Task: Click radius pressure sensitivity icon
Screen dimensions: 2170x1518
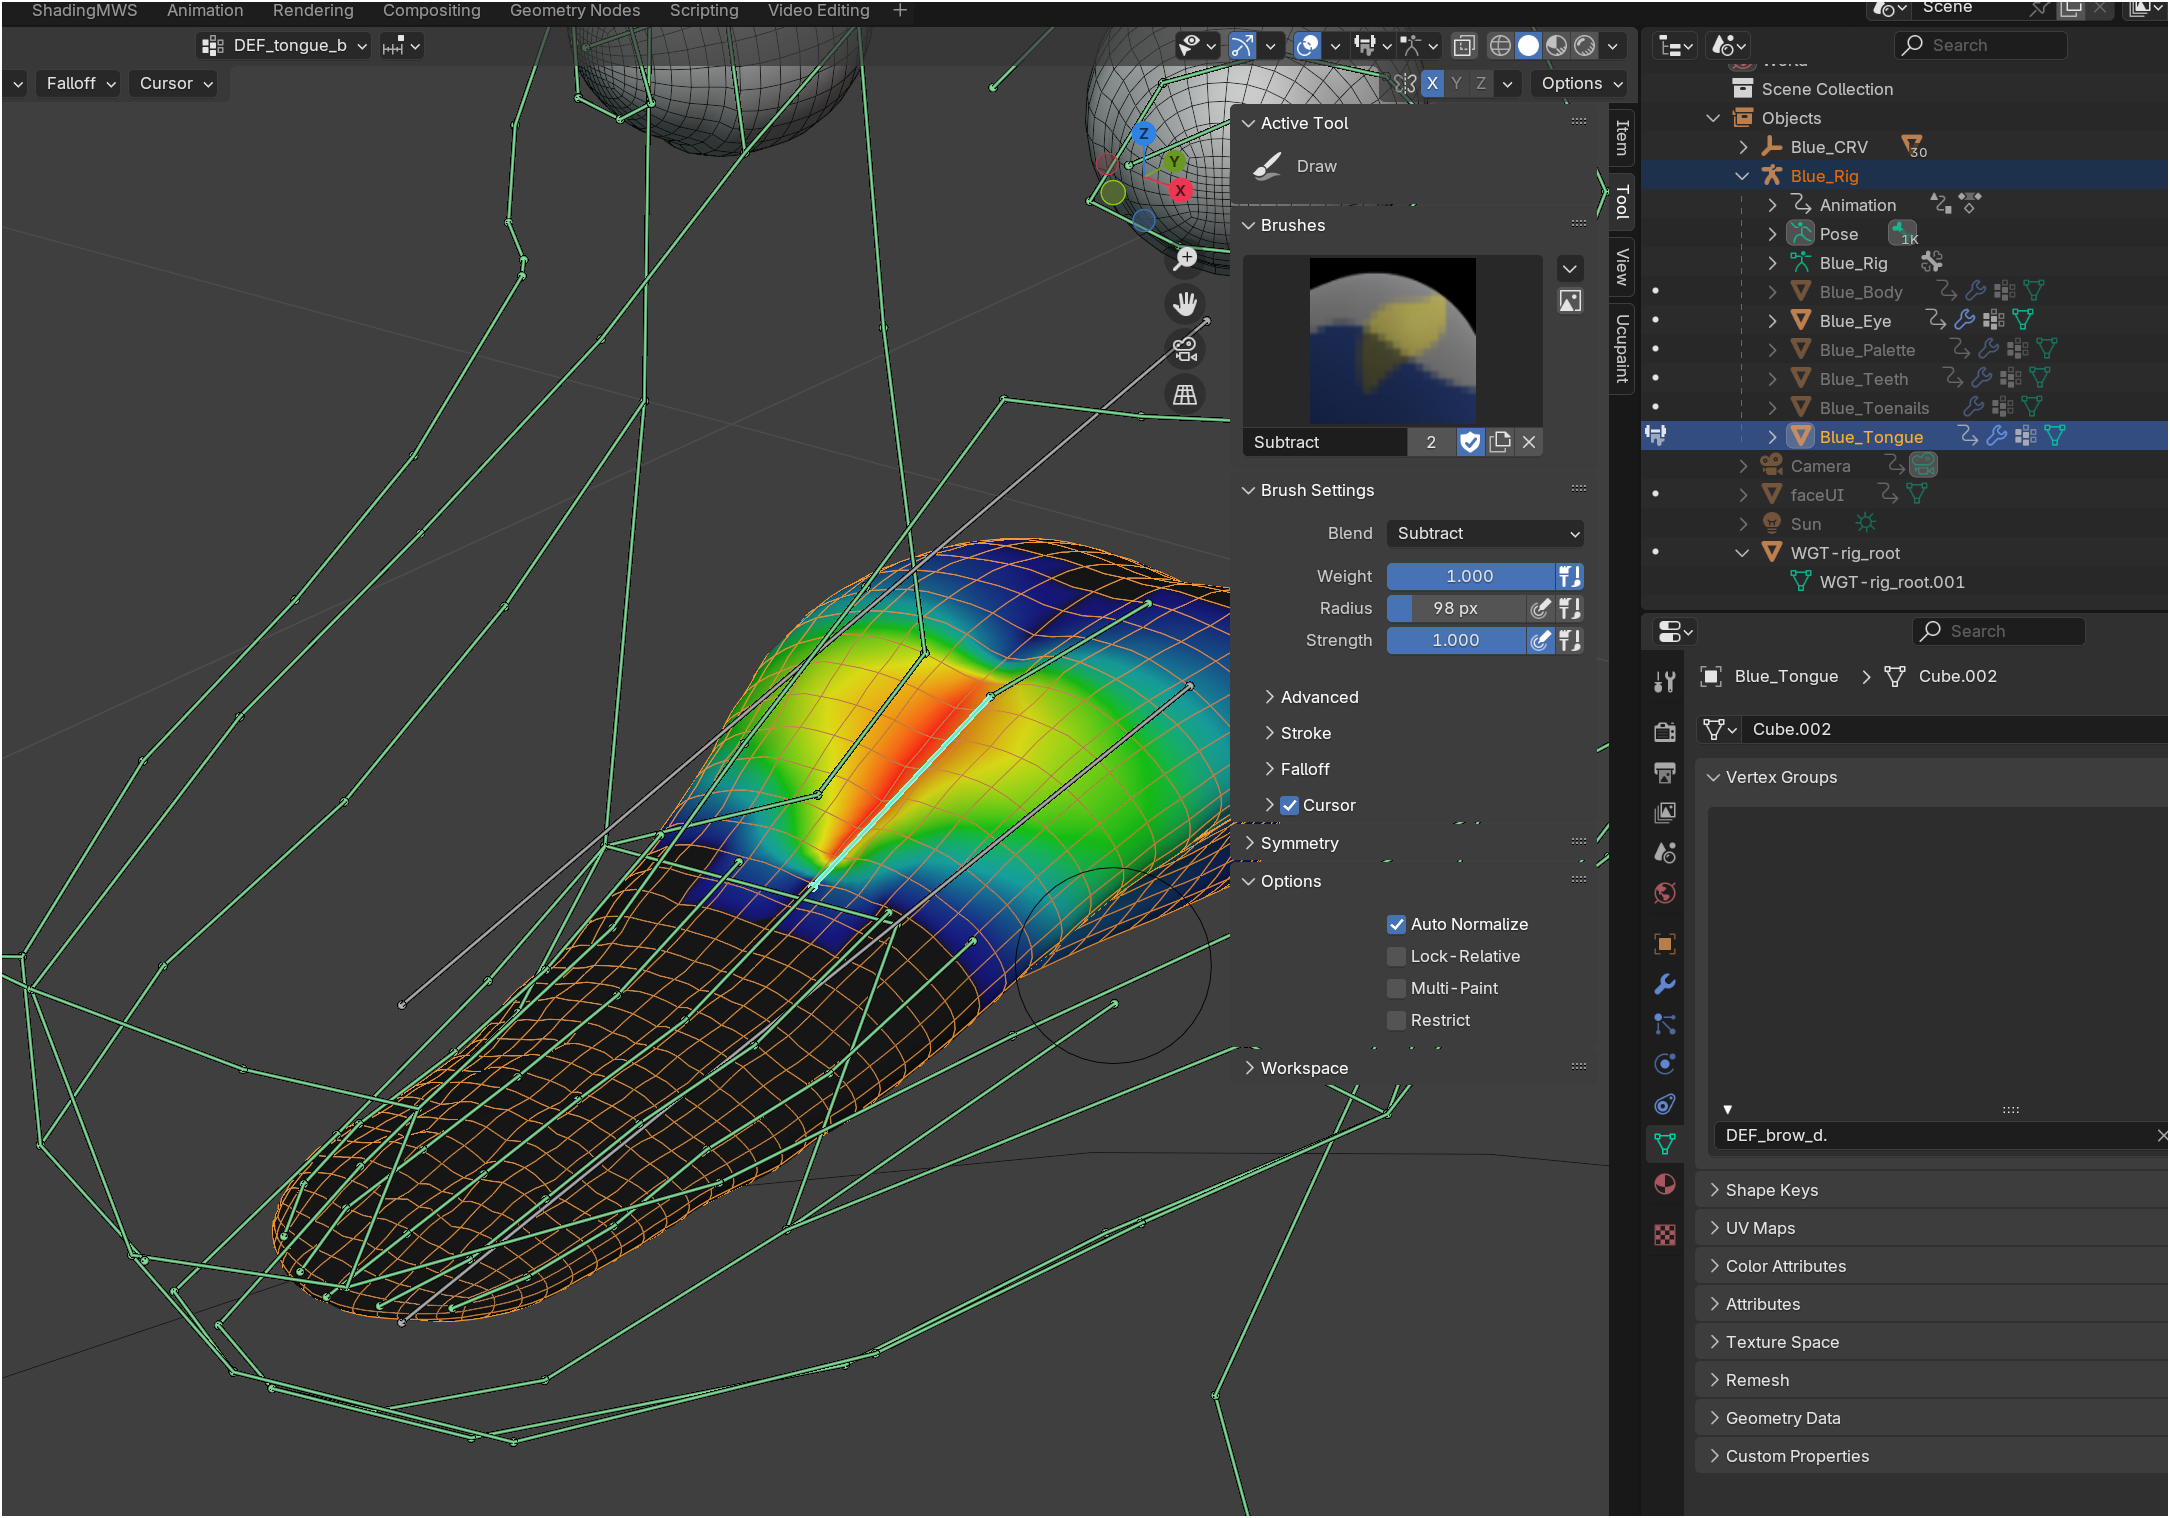Action: (x=1541, y=608)
